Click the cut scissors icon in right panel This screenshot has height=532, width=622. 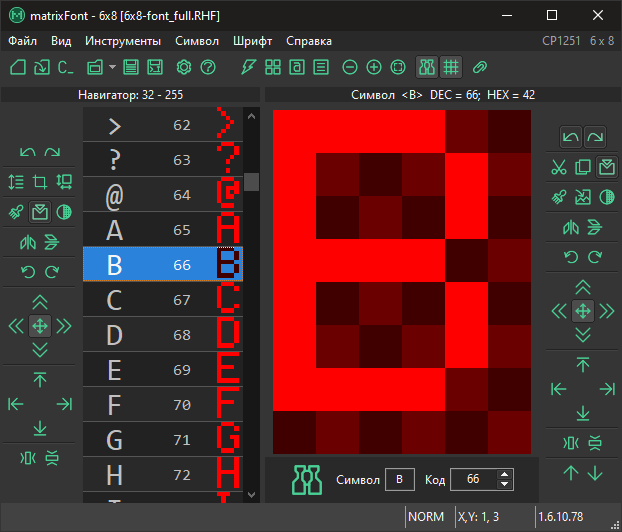(x=559, y=167)
